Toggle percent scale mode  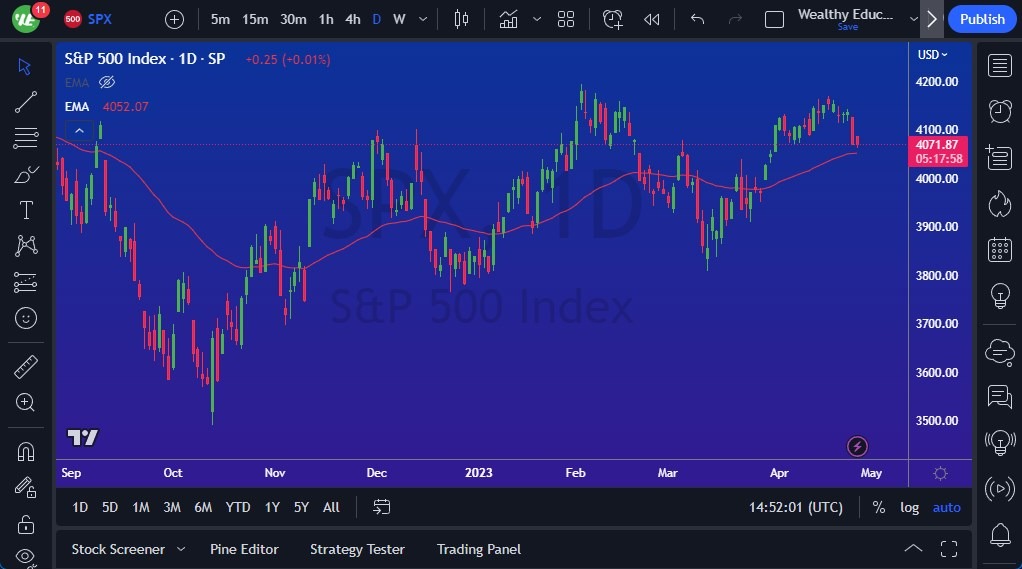(x=879, y=507)
